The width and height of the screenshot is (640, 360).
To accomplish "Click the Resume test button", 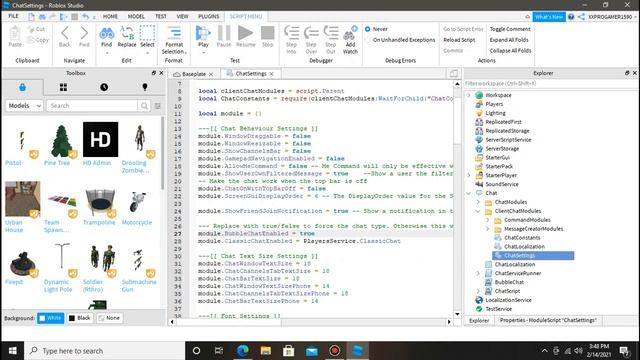I will pyautogui.click(x=245, y=33).
